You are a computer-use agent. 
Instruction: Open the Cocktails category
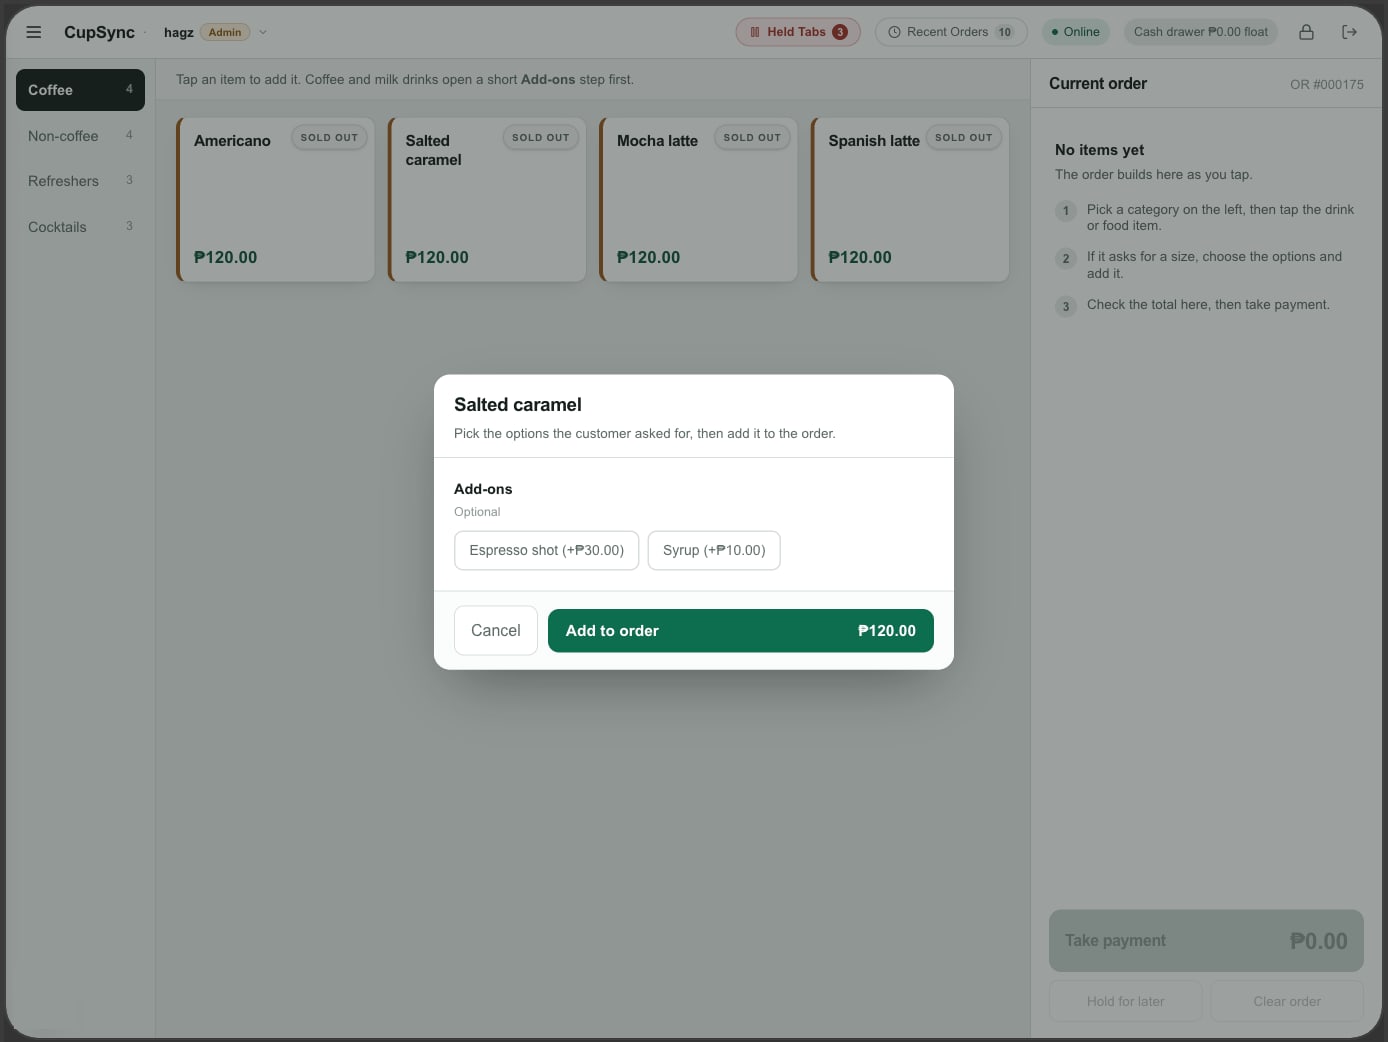pyautogui.click(x=80, y=227)
